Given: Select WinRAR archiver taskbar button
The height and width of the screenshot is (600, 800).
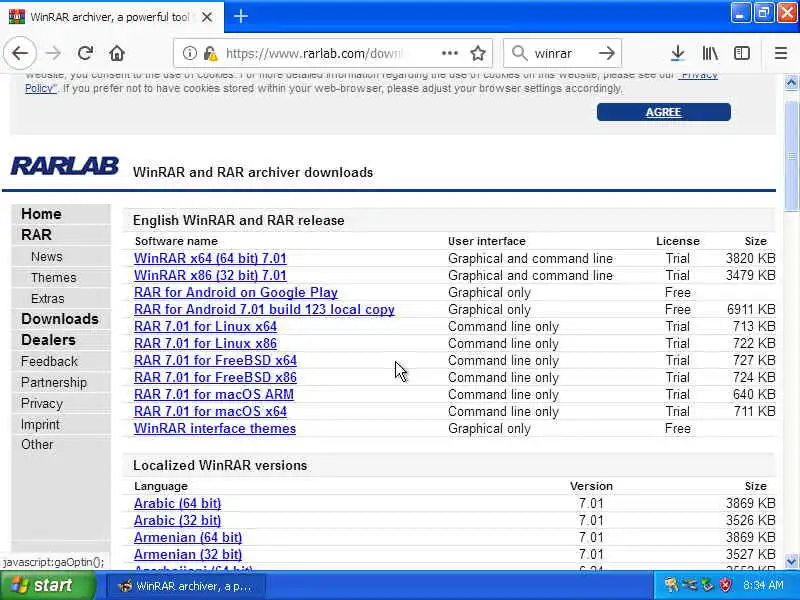Looking at the screenshot, I should 186,586.
